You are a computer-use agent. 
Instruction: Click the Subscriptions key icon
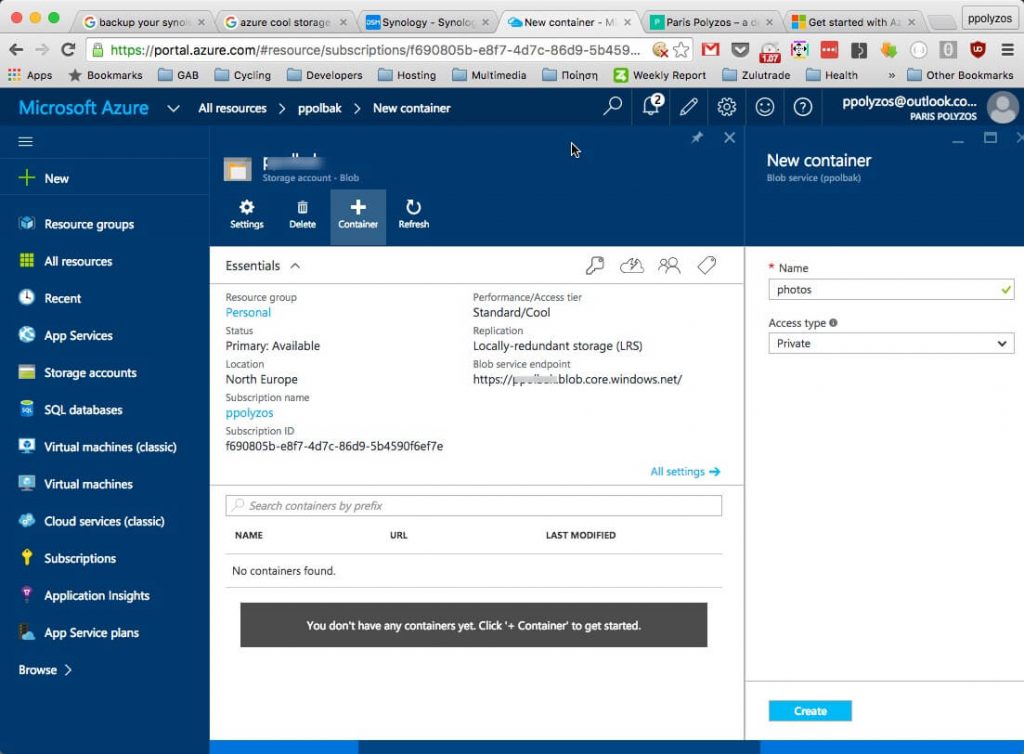click(x=27, y=558)
